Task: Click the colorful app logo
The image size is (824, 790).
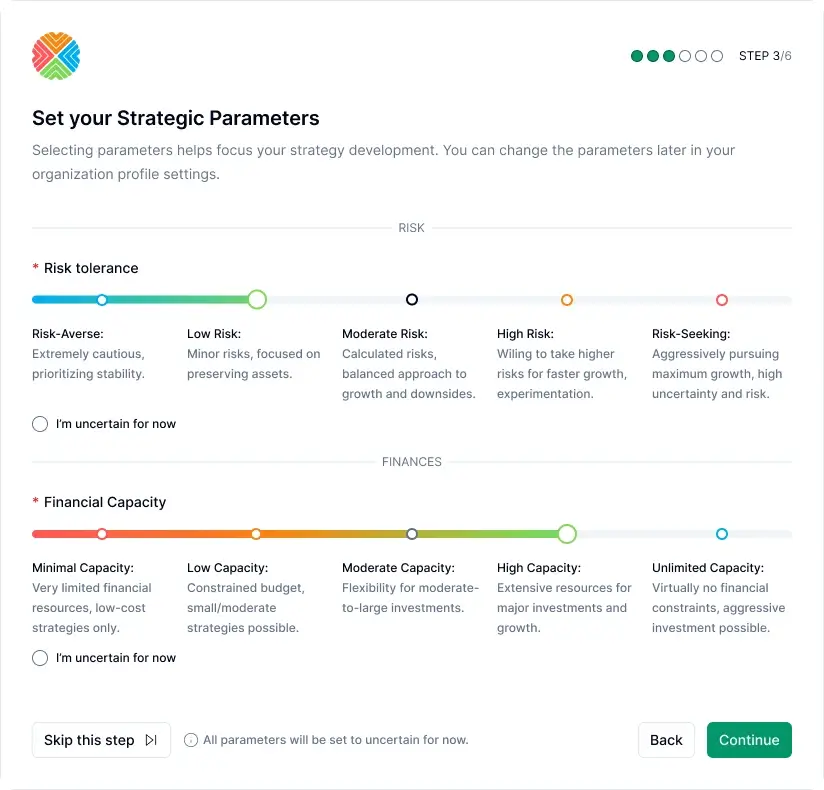Action: [56, 56]
